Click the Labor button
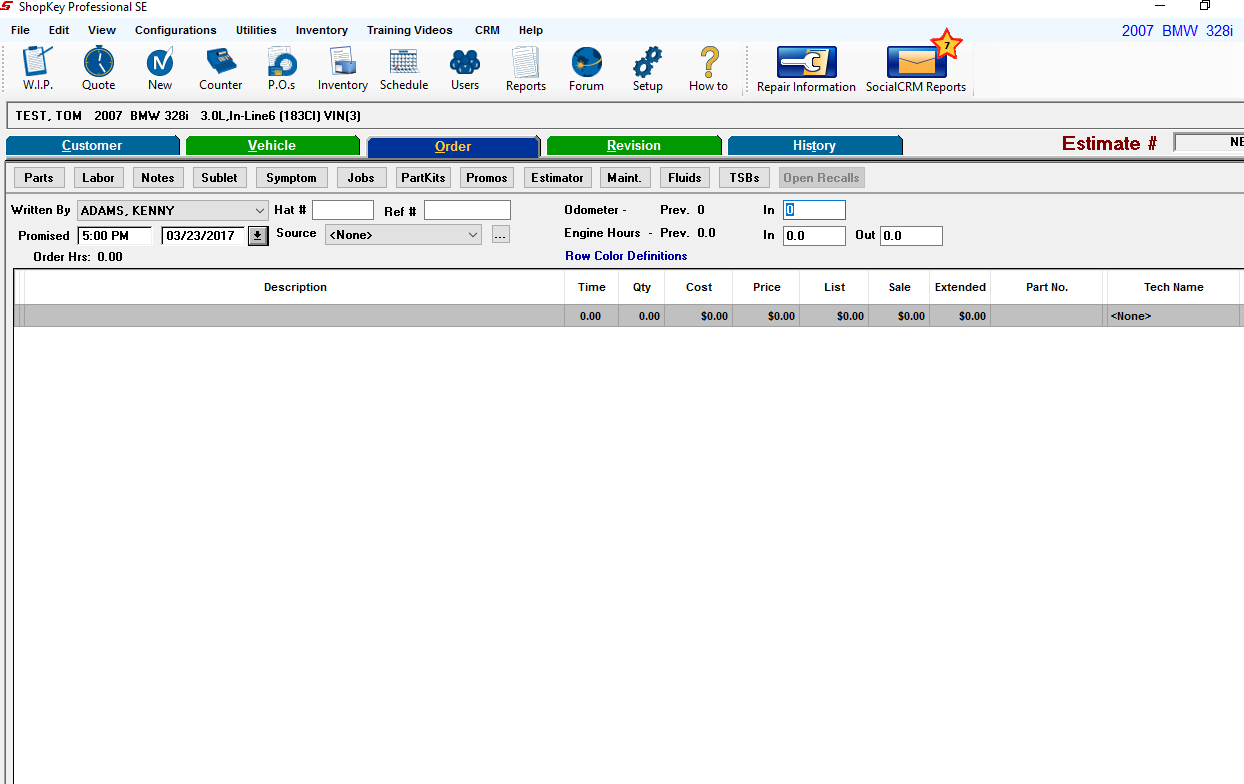1244x784 pixels. pyautogui.click(x=98, y=178)
